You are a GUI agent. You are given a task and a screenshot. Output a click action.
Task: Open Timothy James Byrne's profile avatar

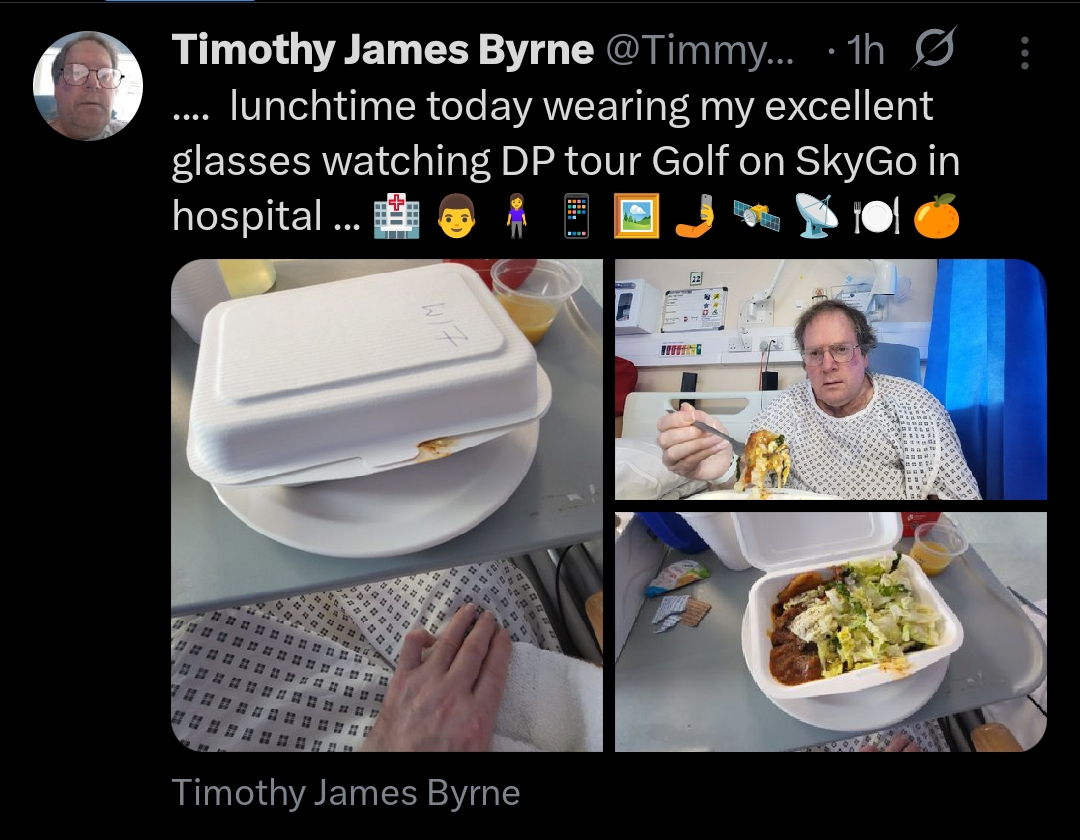tap(88, 86)
